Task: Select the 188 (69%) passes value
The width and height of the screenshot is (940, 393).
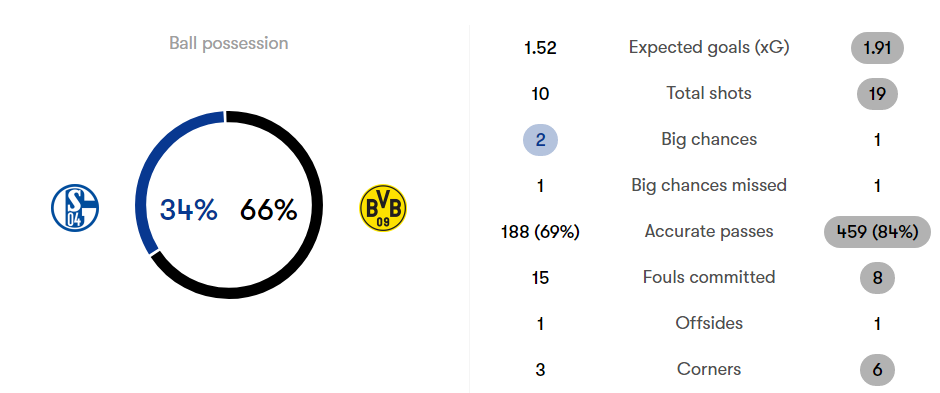Action: (540, 232)
